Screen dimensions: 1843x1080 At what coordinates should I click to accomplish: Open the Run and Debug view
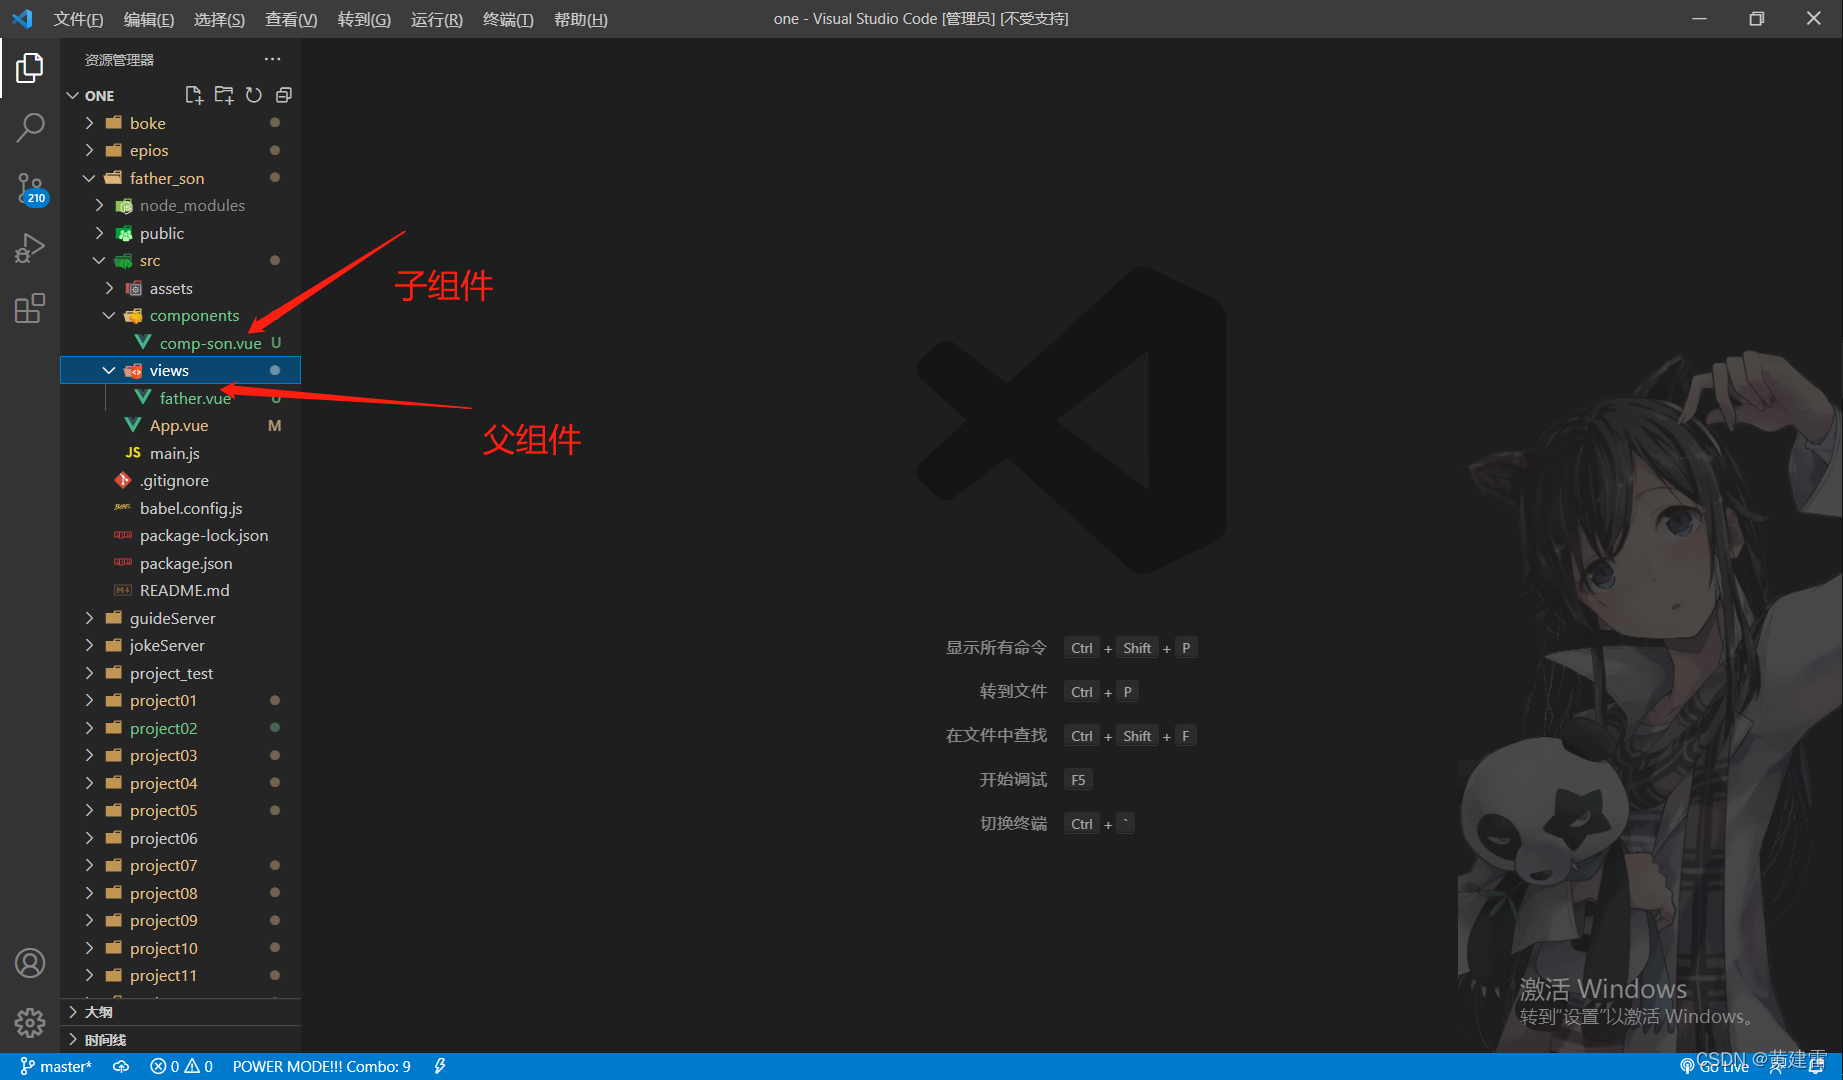coord(30,248)
